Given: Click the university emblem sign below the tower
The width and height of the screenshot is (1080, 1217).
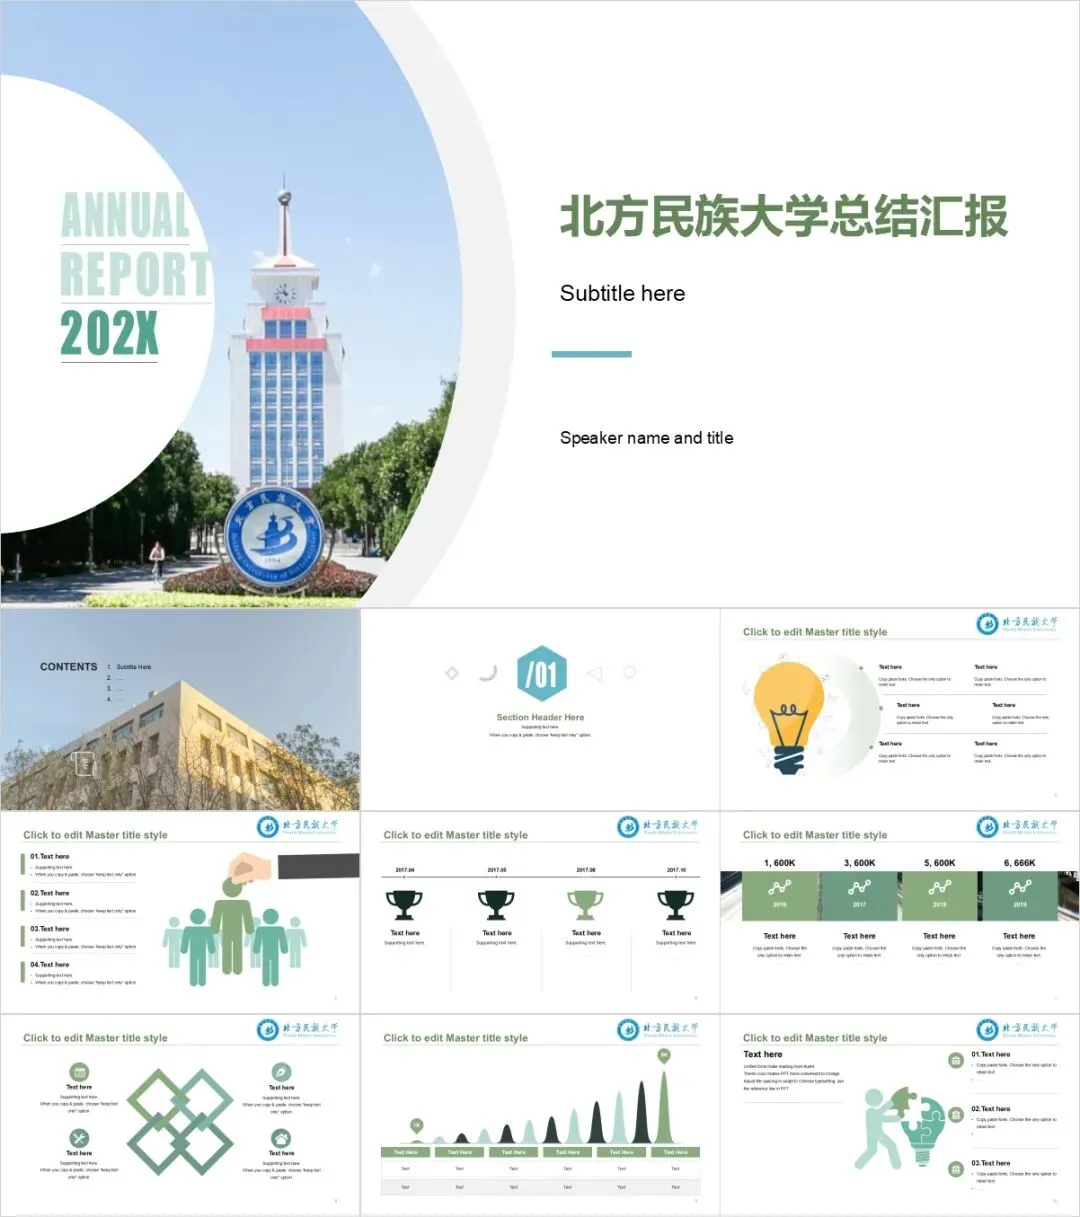Looking at the screenshot, I should (273, 537).
